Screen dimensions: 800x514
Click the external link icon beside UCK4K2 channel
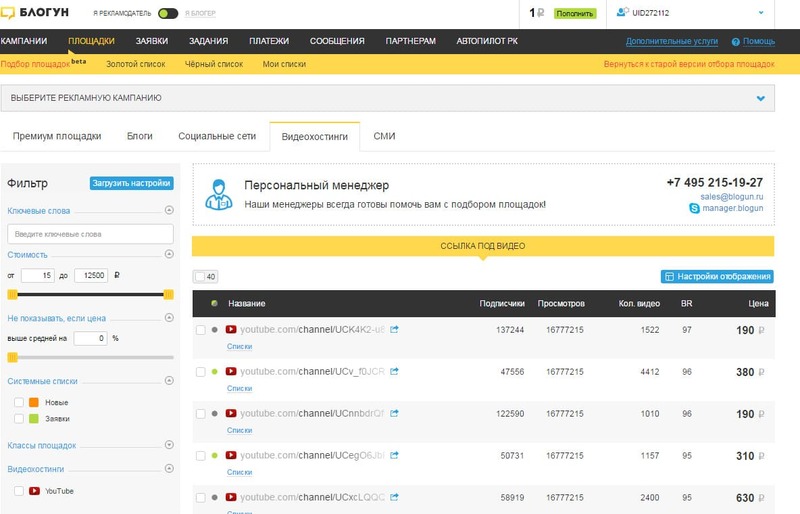click(394, 329)
